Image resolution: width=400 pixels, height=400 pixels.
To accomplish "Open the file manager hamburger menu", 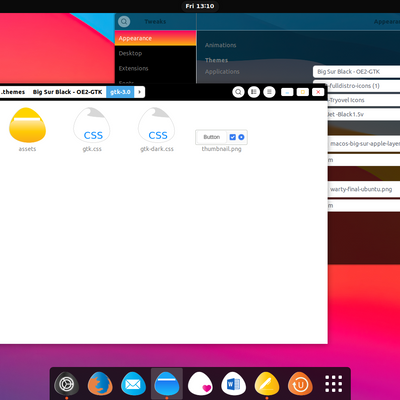I will (269, 92).
